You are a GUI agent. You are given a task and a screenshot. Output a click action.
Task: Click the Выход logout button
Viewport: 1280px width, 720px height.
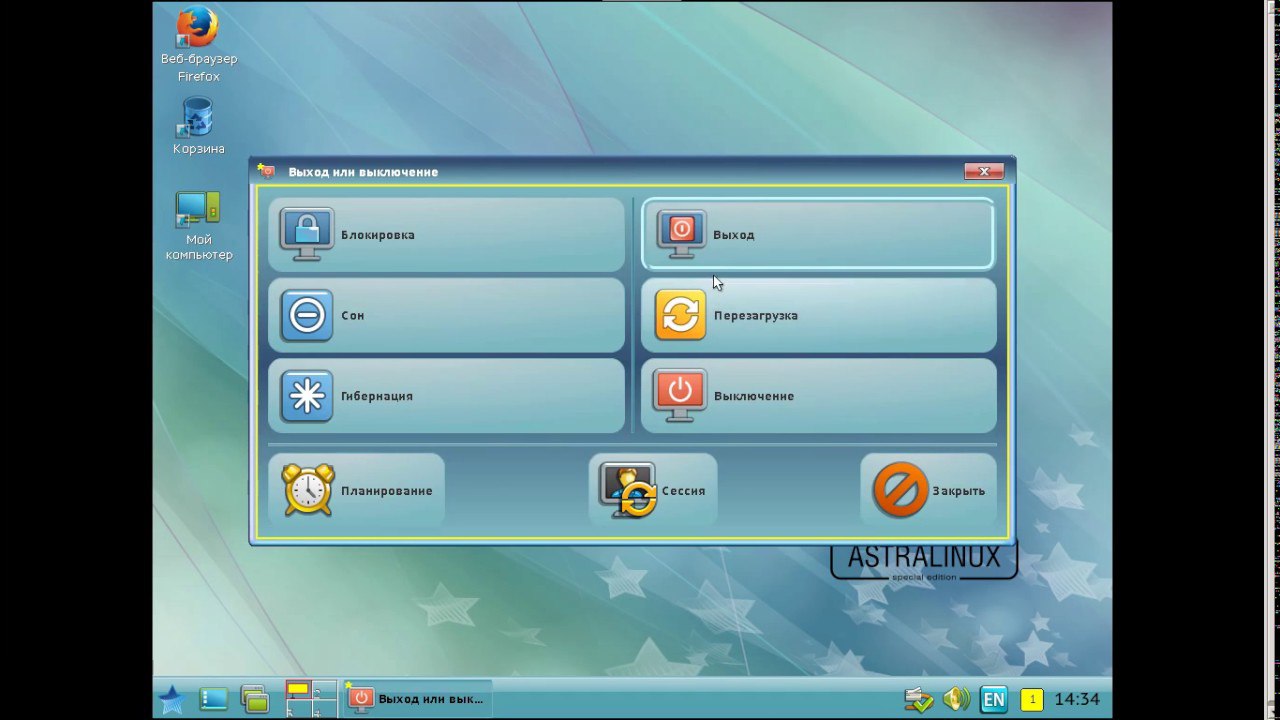pyautogui.click(x=818, y=234)
